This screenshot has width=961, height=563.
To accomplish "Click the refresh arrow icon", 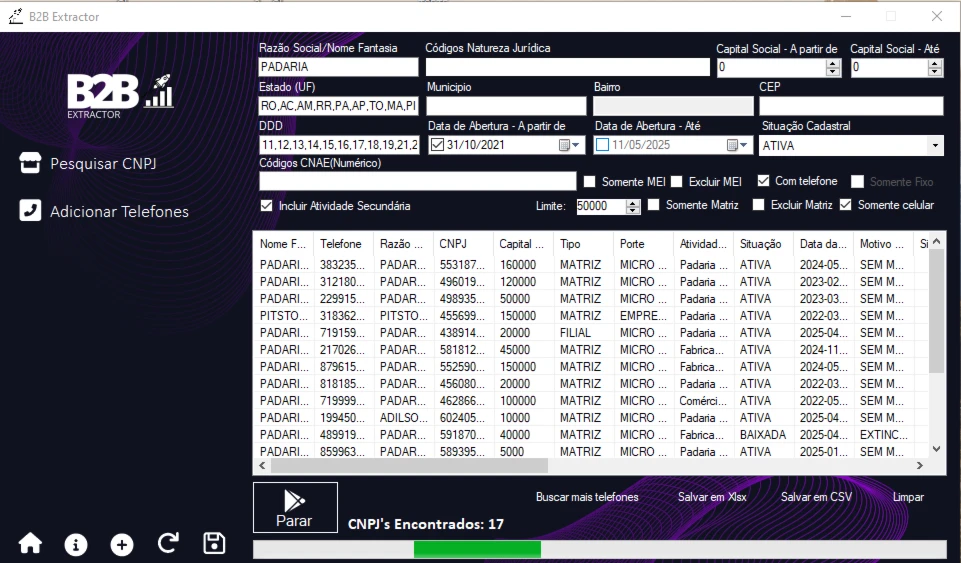I will 168,543.
